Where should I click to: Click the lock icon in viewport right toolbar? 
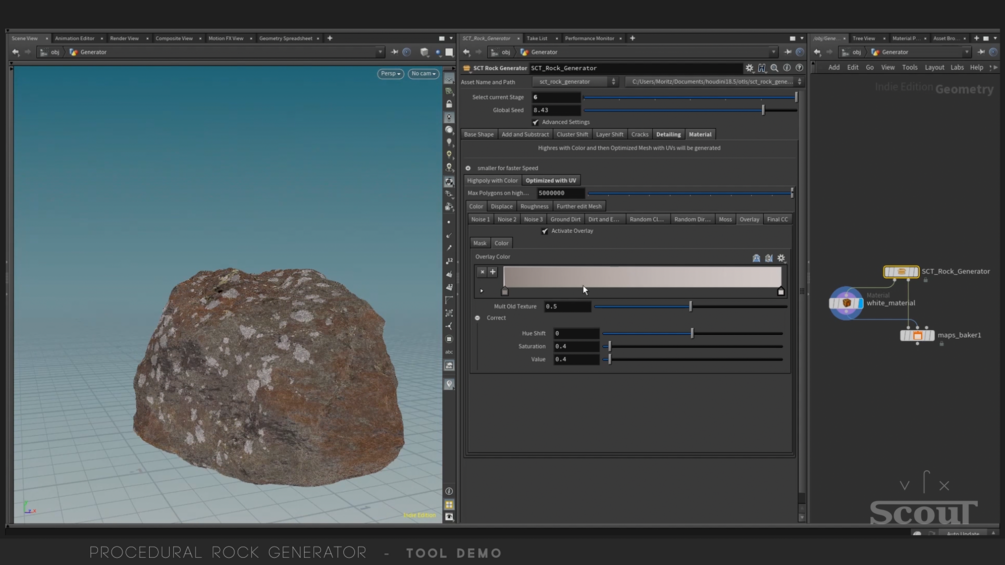[x=449, y=104]
